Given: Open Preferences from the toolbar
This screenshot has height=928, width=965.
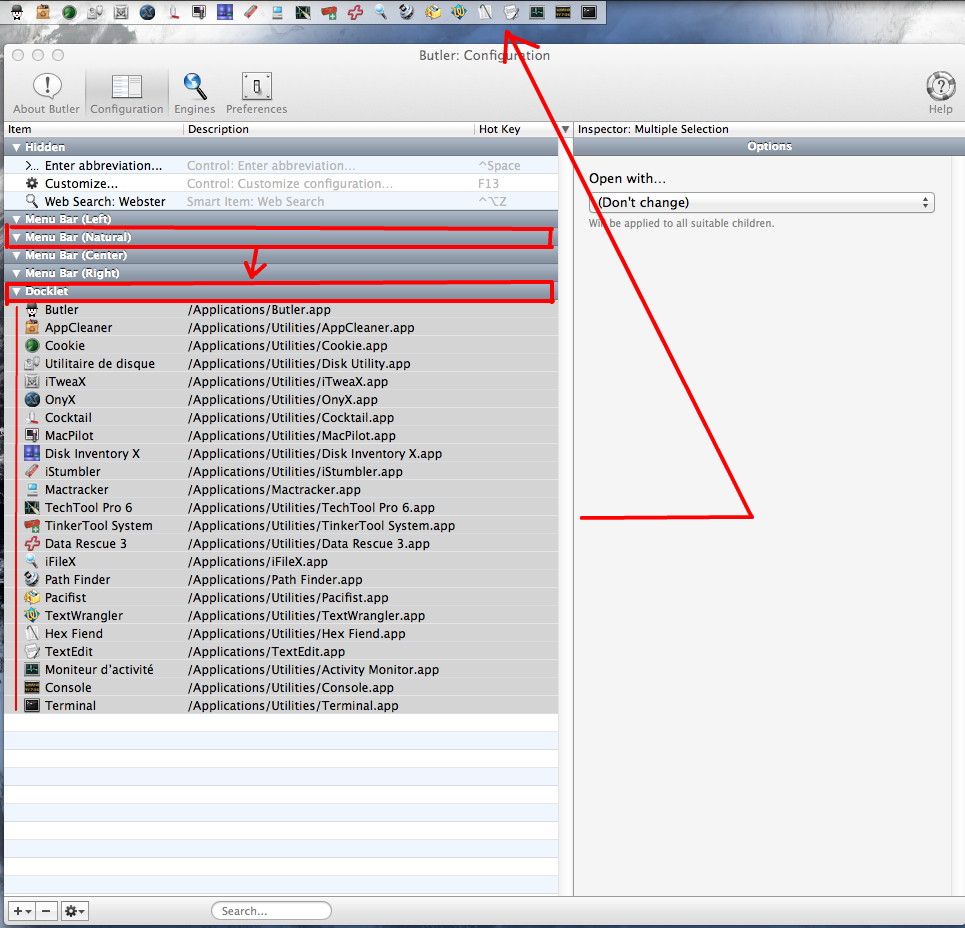Looking at the screenshot, I should click(x=256, y=92).
